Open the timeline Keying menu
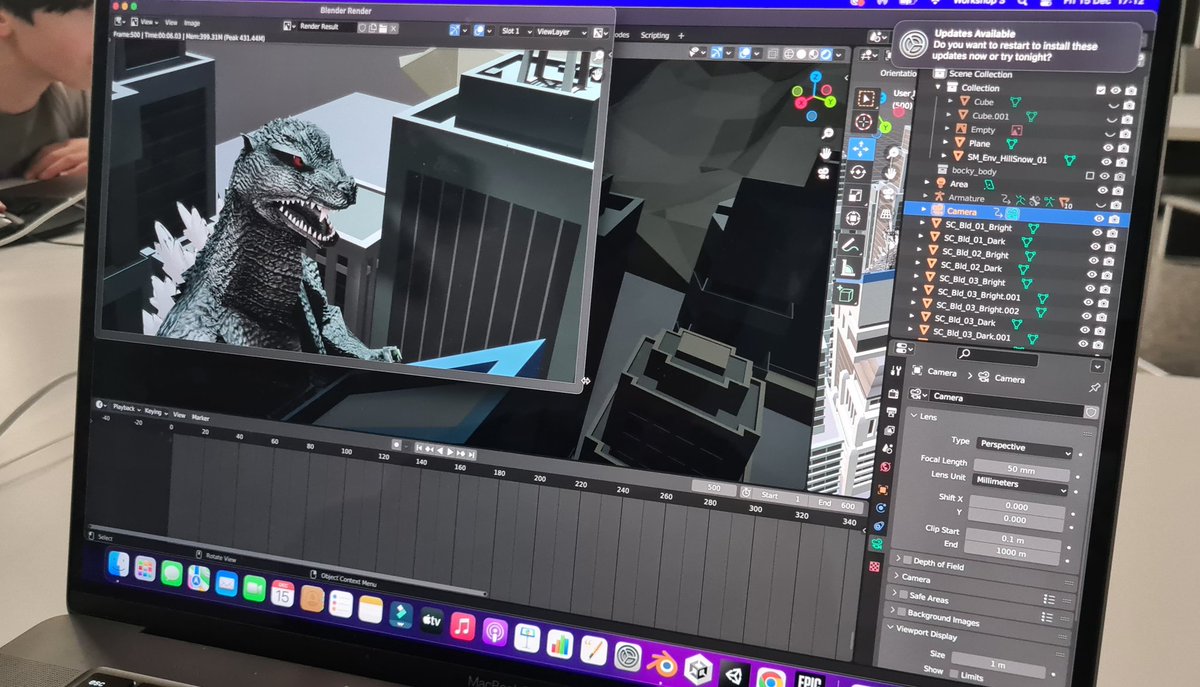 click(x=155, y=411)
